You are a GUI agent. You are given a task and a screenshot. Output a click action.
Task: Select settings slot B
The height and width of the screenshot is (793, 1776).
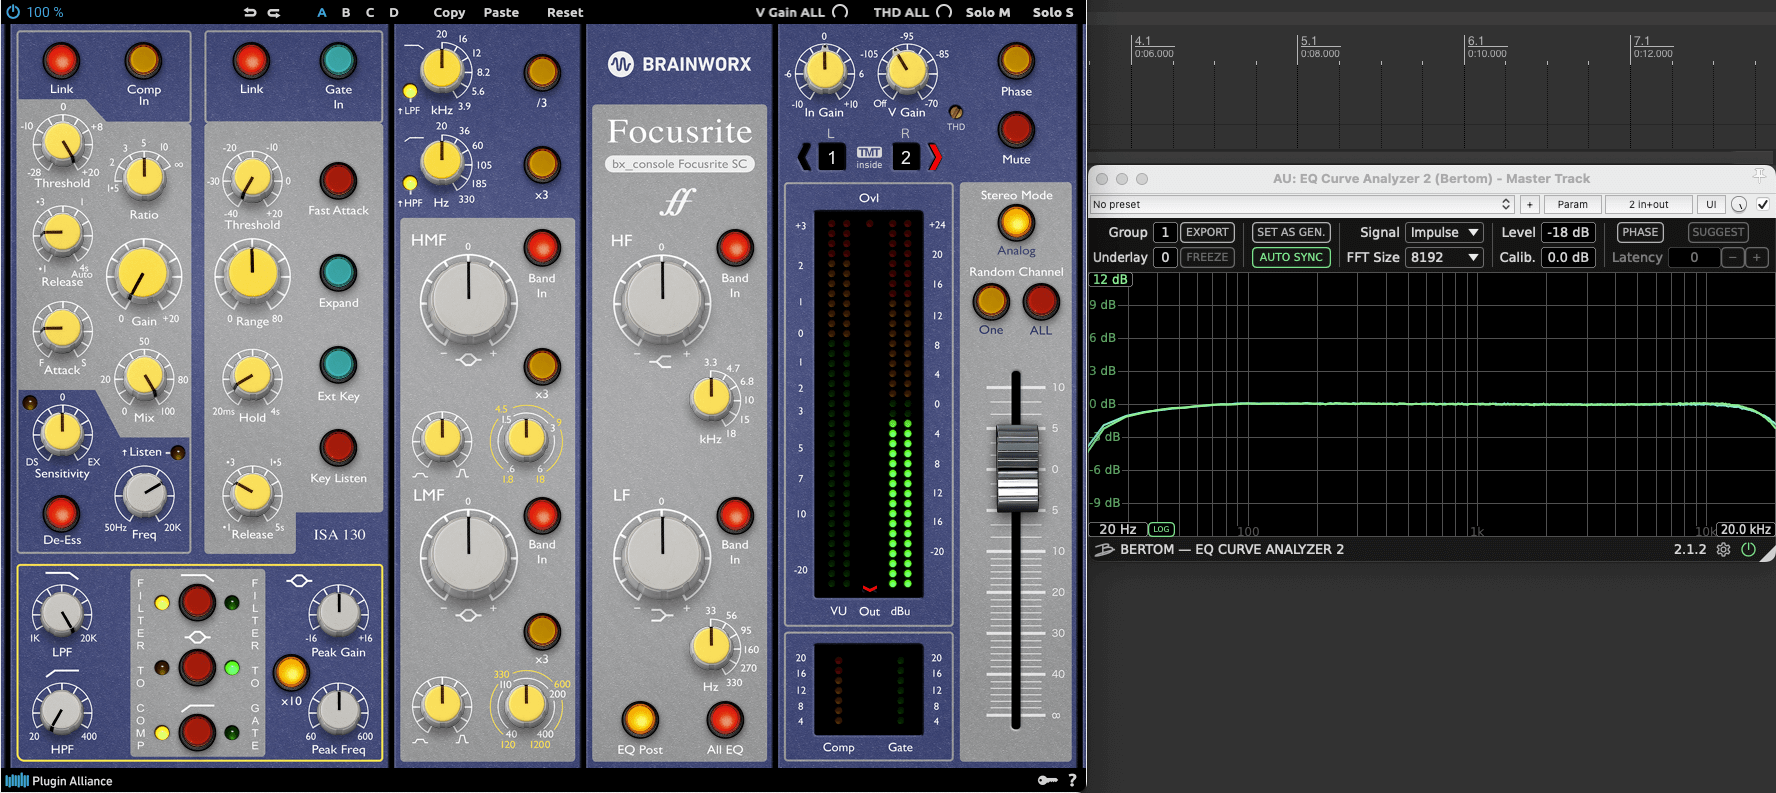click(x=346, y=12)
